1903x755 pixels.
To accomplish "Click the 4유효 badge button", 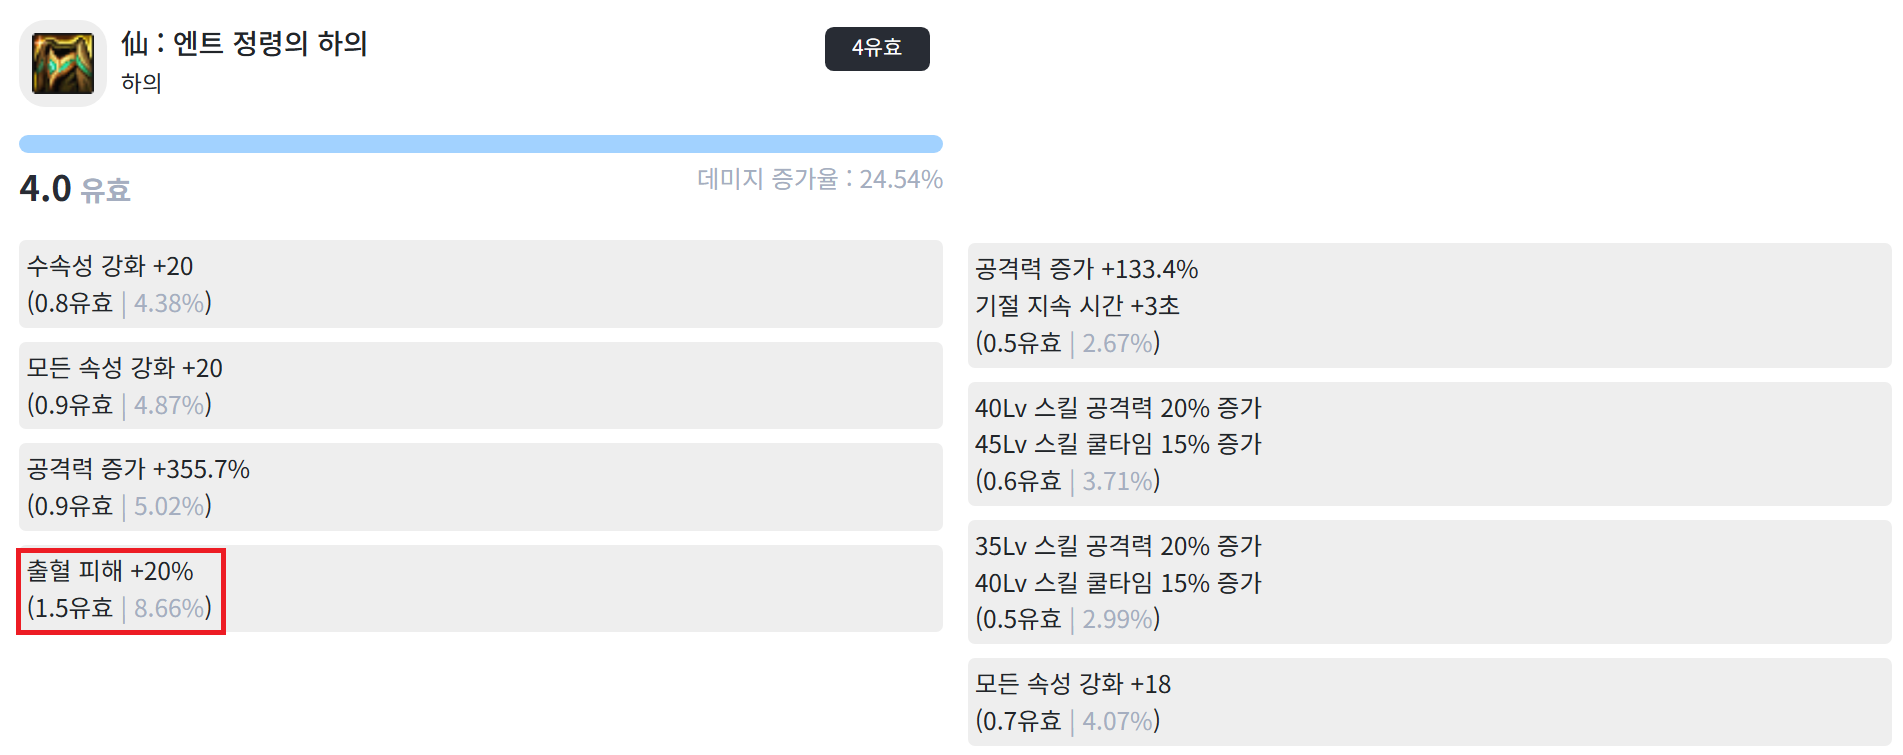I will [x=877, y=48].
